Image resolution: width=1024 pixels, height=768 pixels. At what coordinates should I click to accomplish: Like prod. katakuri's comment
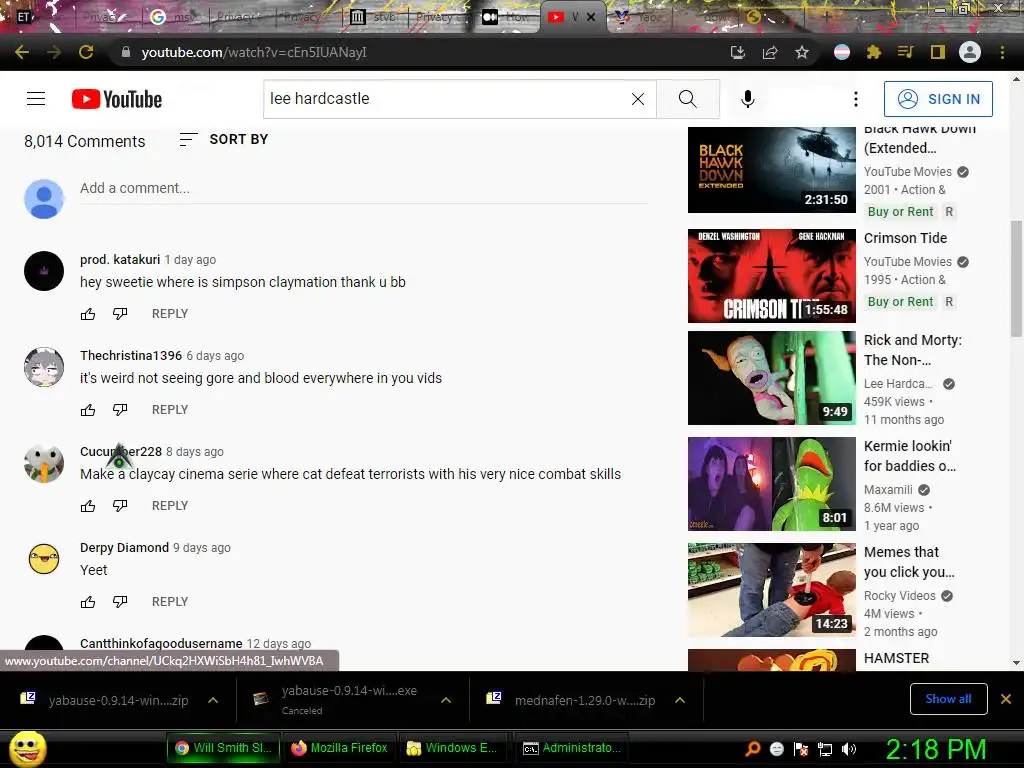coord(88,314)
